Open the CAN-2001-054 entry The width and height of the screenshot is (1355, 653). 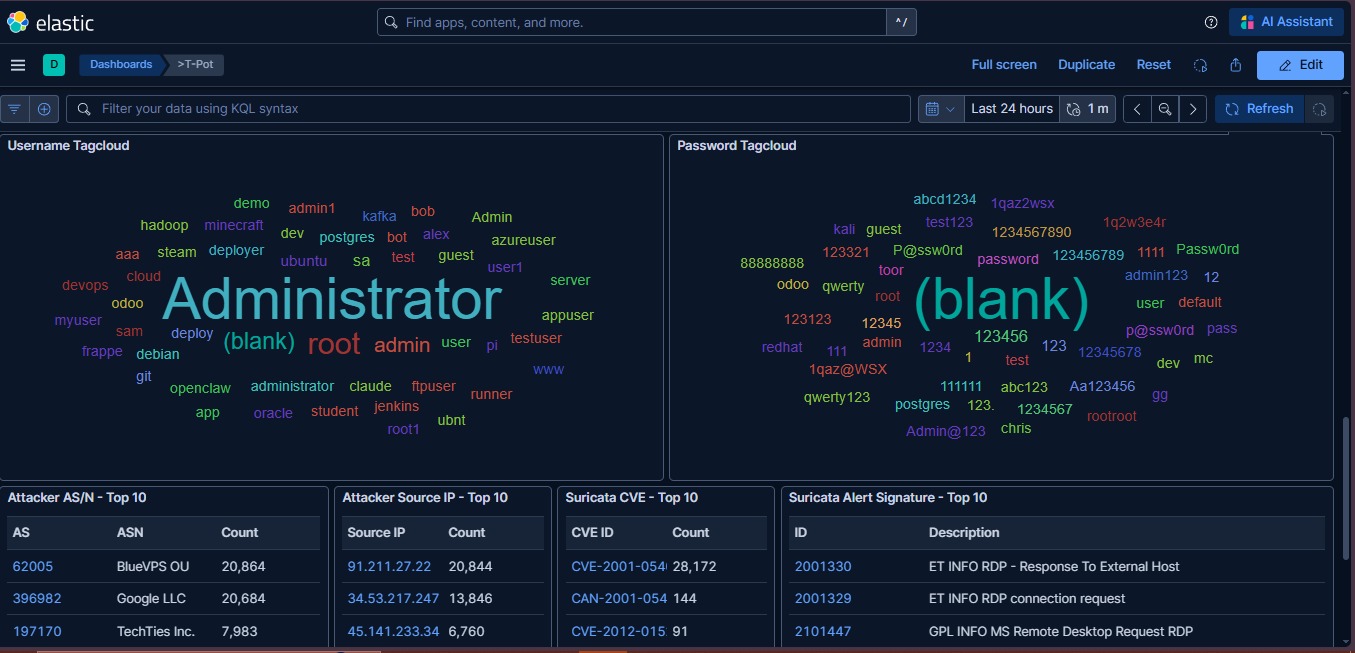pyautogui.click(x=618, y=599)
